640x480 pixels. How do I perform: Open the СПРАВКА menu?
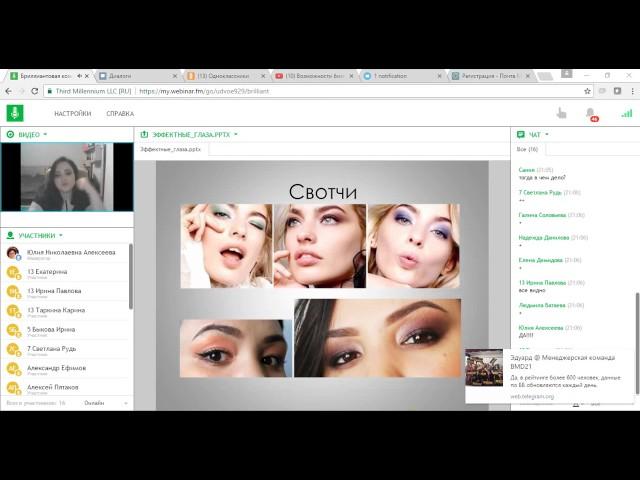tap(120, 113)
